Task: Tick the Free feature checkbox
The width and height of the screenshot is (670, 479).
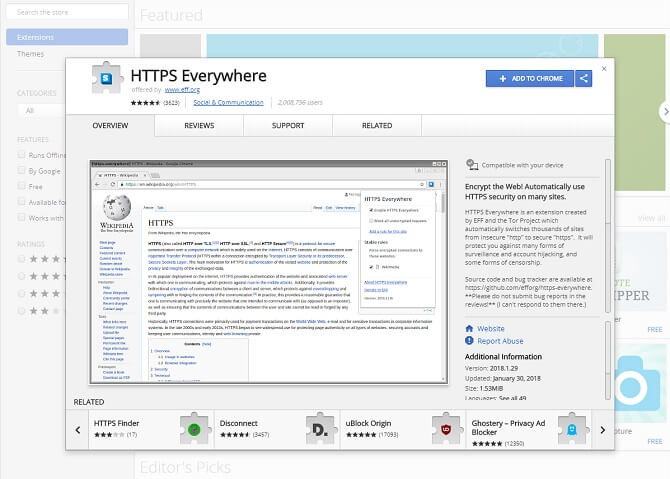Action: tap(23, 186)
